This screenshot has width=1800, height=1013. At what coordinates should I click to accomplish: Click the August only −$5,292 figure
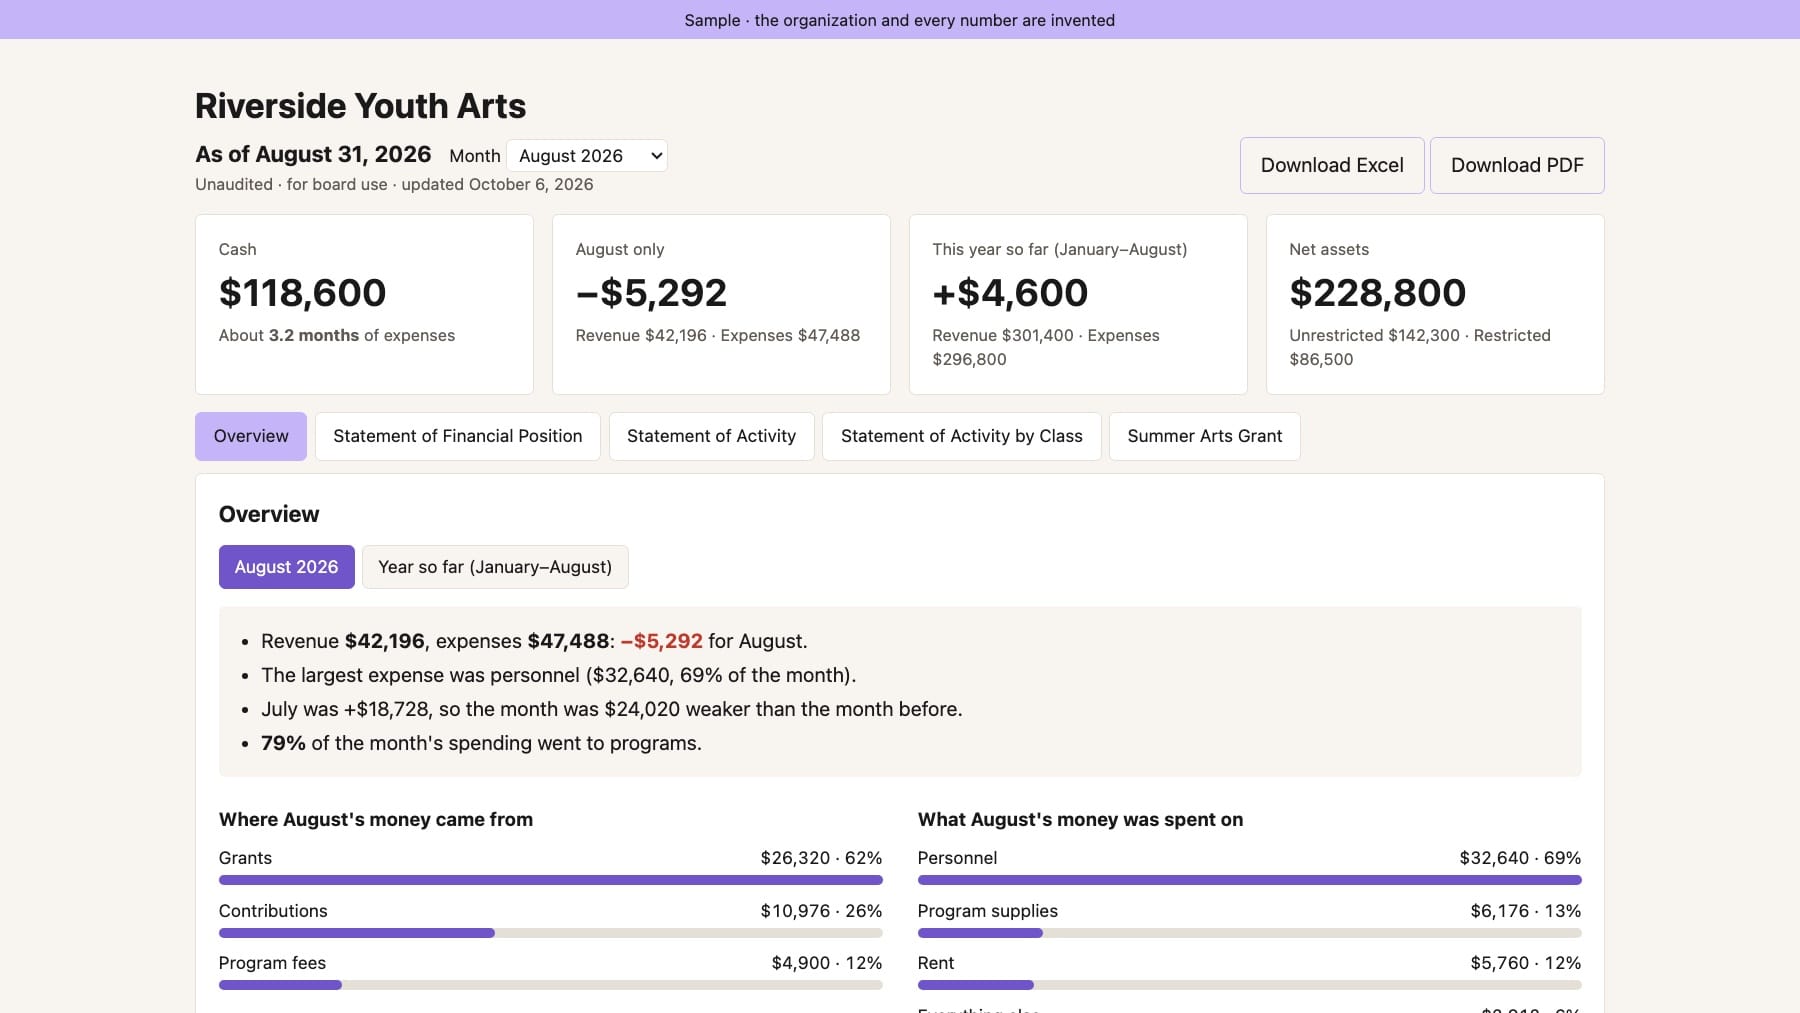(x=651, y=293)
